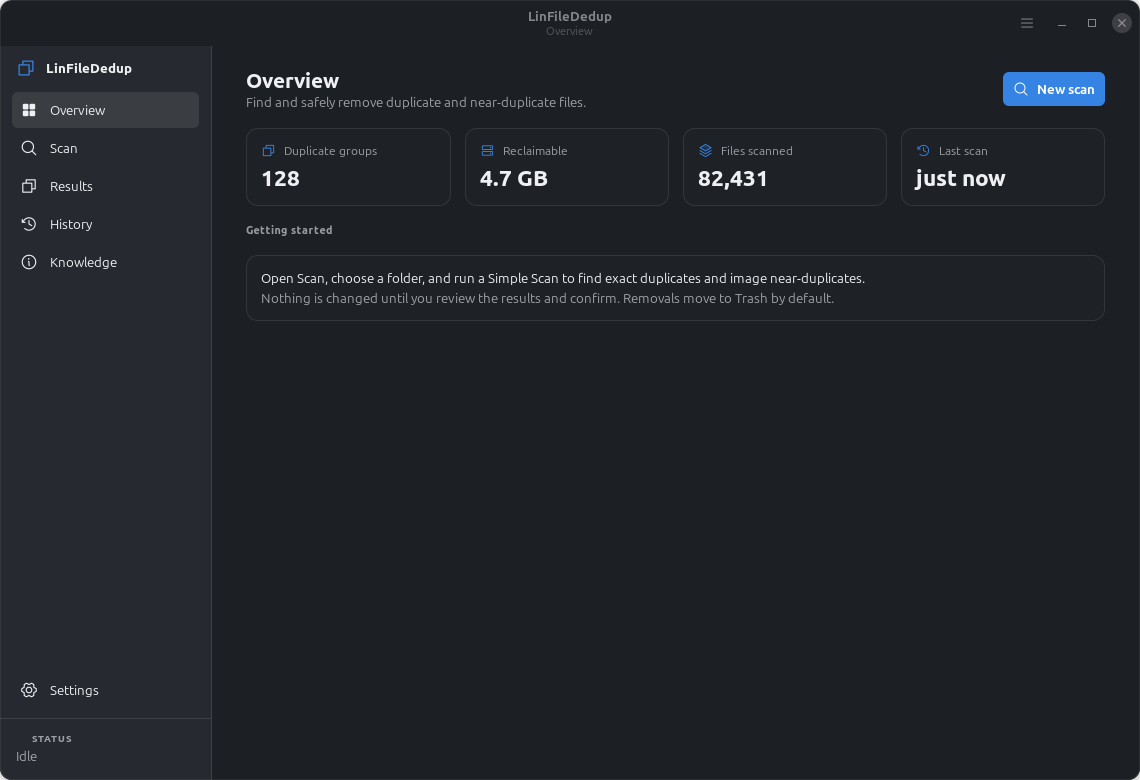Click the Reclaimable storage icon
Image resolution: width=1140 pixels, height=780 pixels.
click(x=487, y=150)
